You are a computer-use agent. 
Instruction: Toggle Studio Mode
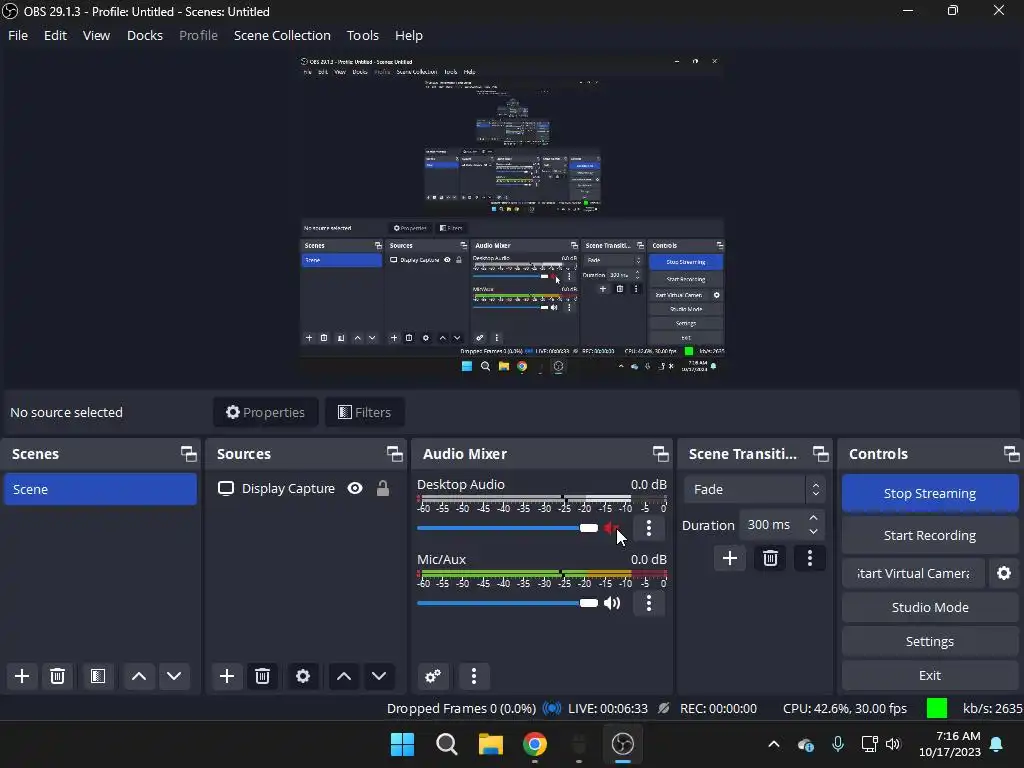tap(930, 607)
